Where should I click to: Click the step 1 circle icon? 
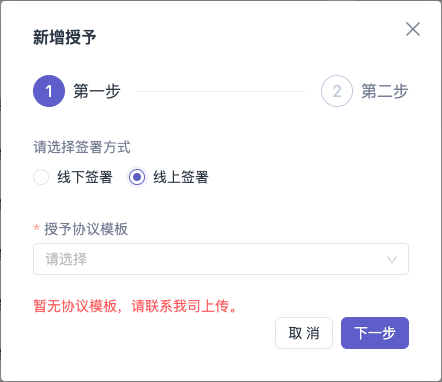pyautogui.click(x=49, y=91)
